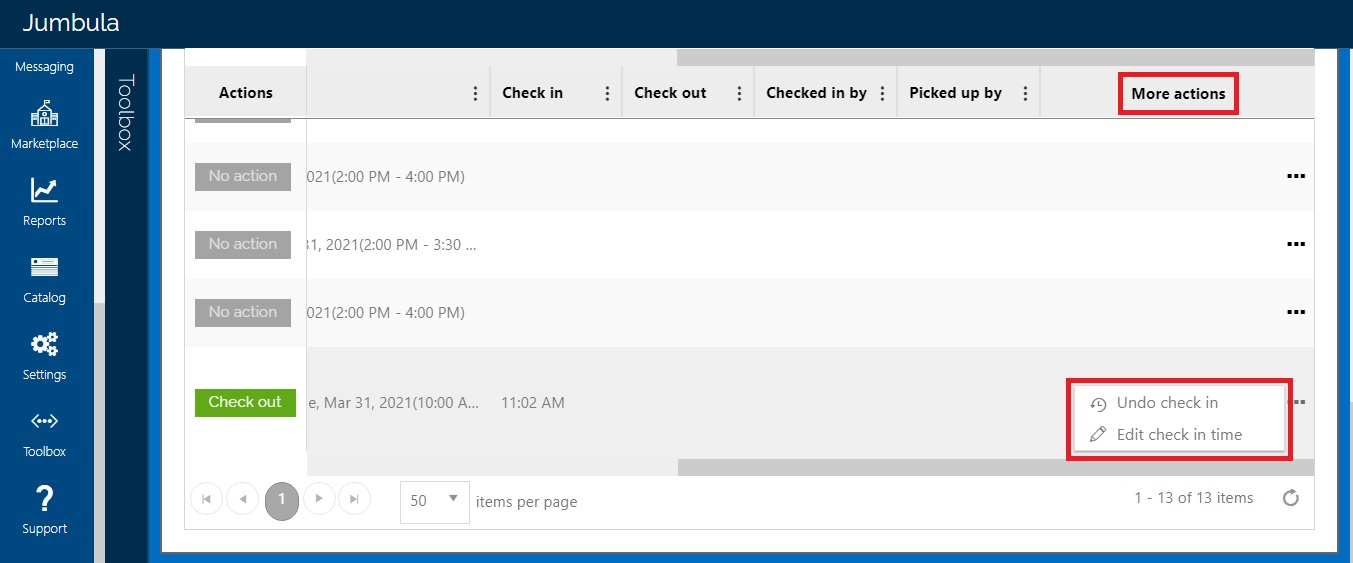The height and width of the screenshot is (563, 1353).
Task: Click the horizontal scrollbar below the table
Action: [995, 467]
